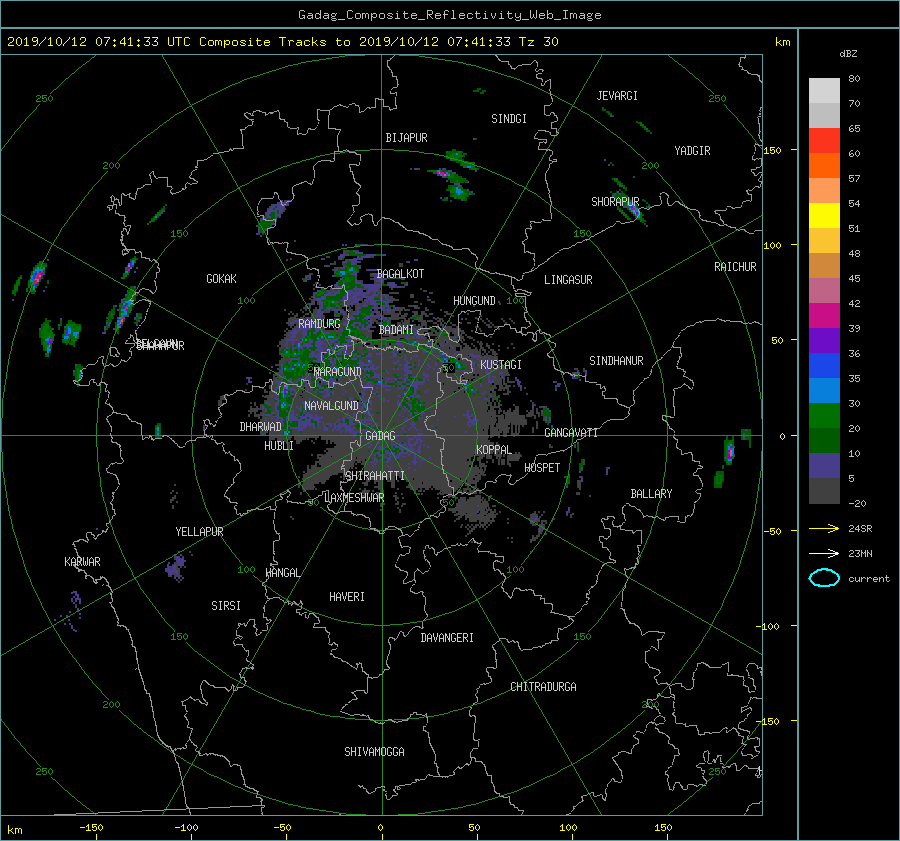Click the SIRSI label

pyautogui.click(x=226, y=606)
